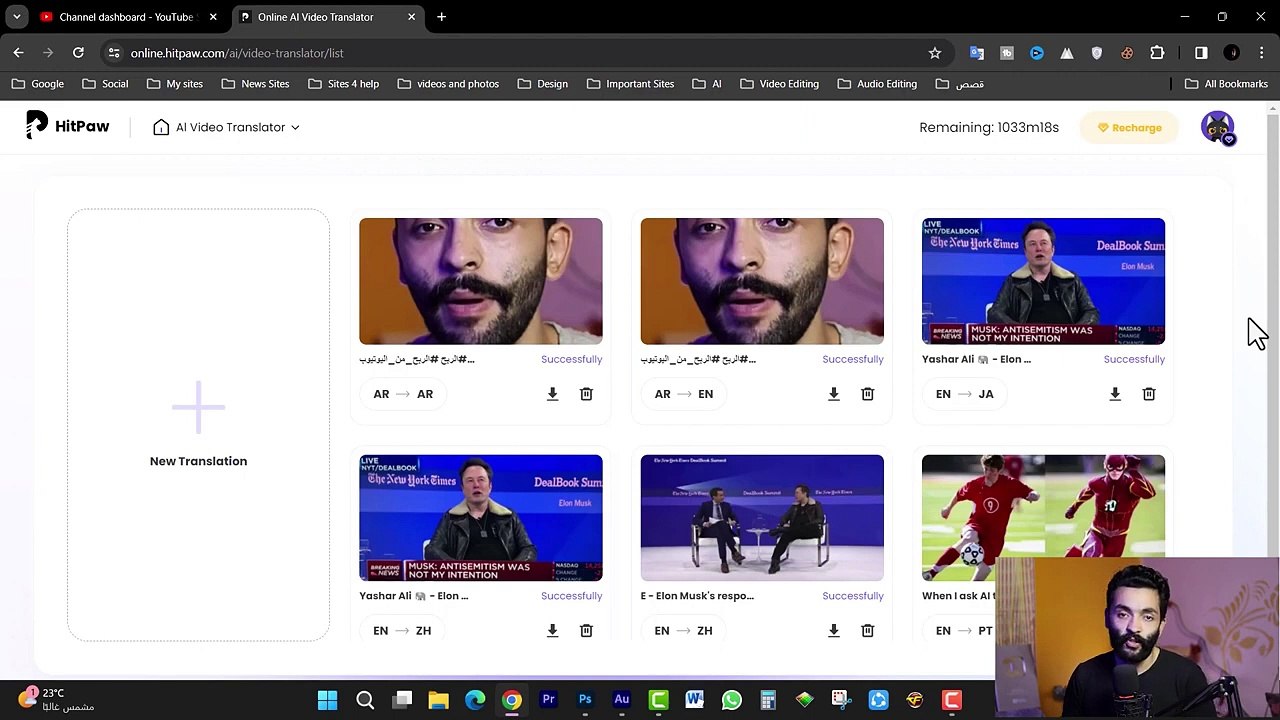Open the Audio Editing bookmarks folder
Image resolution: width=1280 pixels, height=720 pixels.
point(877,84)
